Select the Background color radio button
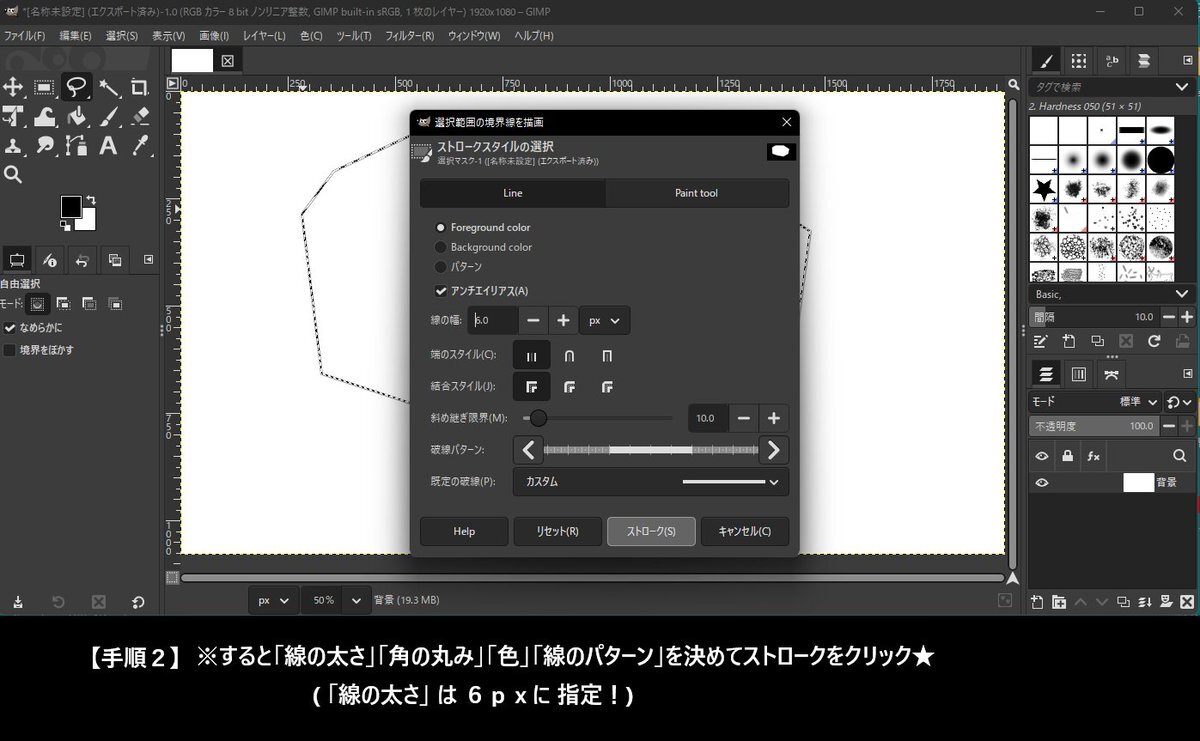This screenshot has height=741, width=1200. coord(440,247)
